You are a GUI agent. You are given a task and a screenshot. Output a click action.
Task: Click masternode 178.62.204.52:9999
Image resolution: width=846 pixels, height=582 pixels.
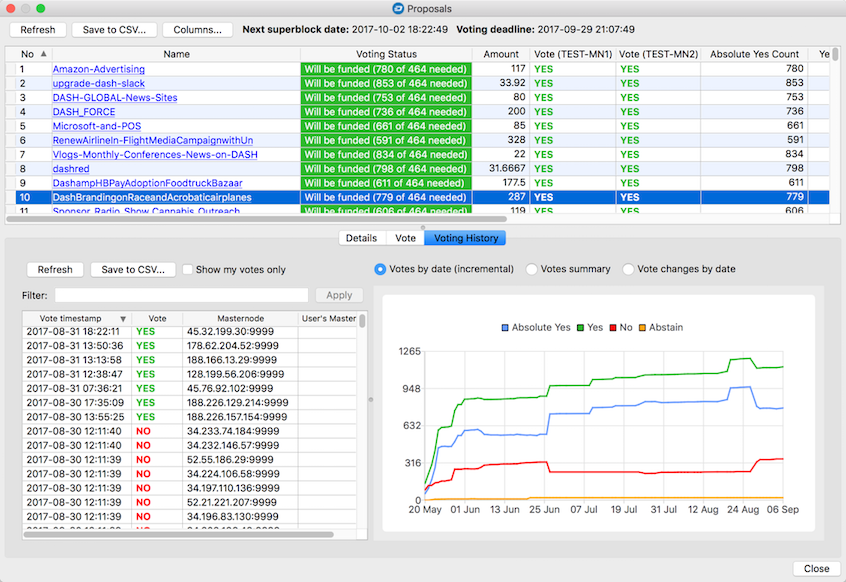click(x=233, y=346)
